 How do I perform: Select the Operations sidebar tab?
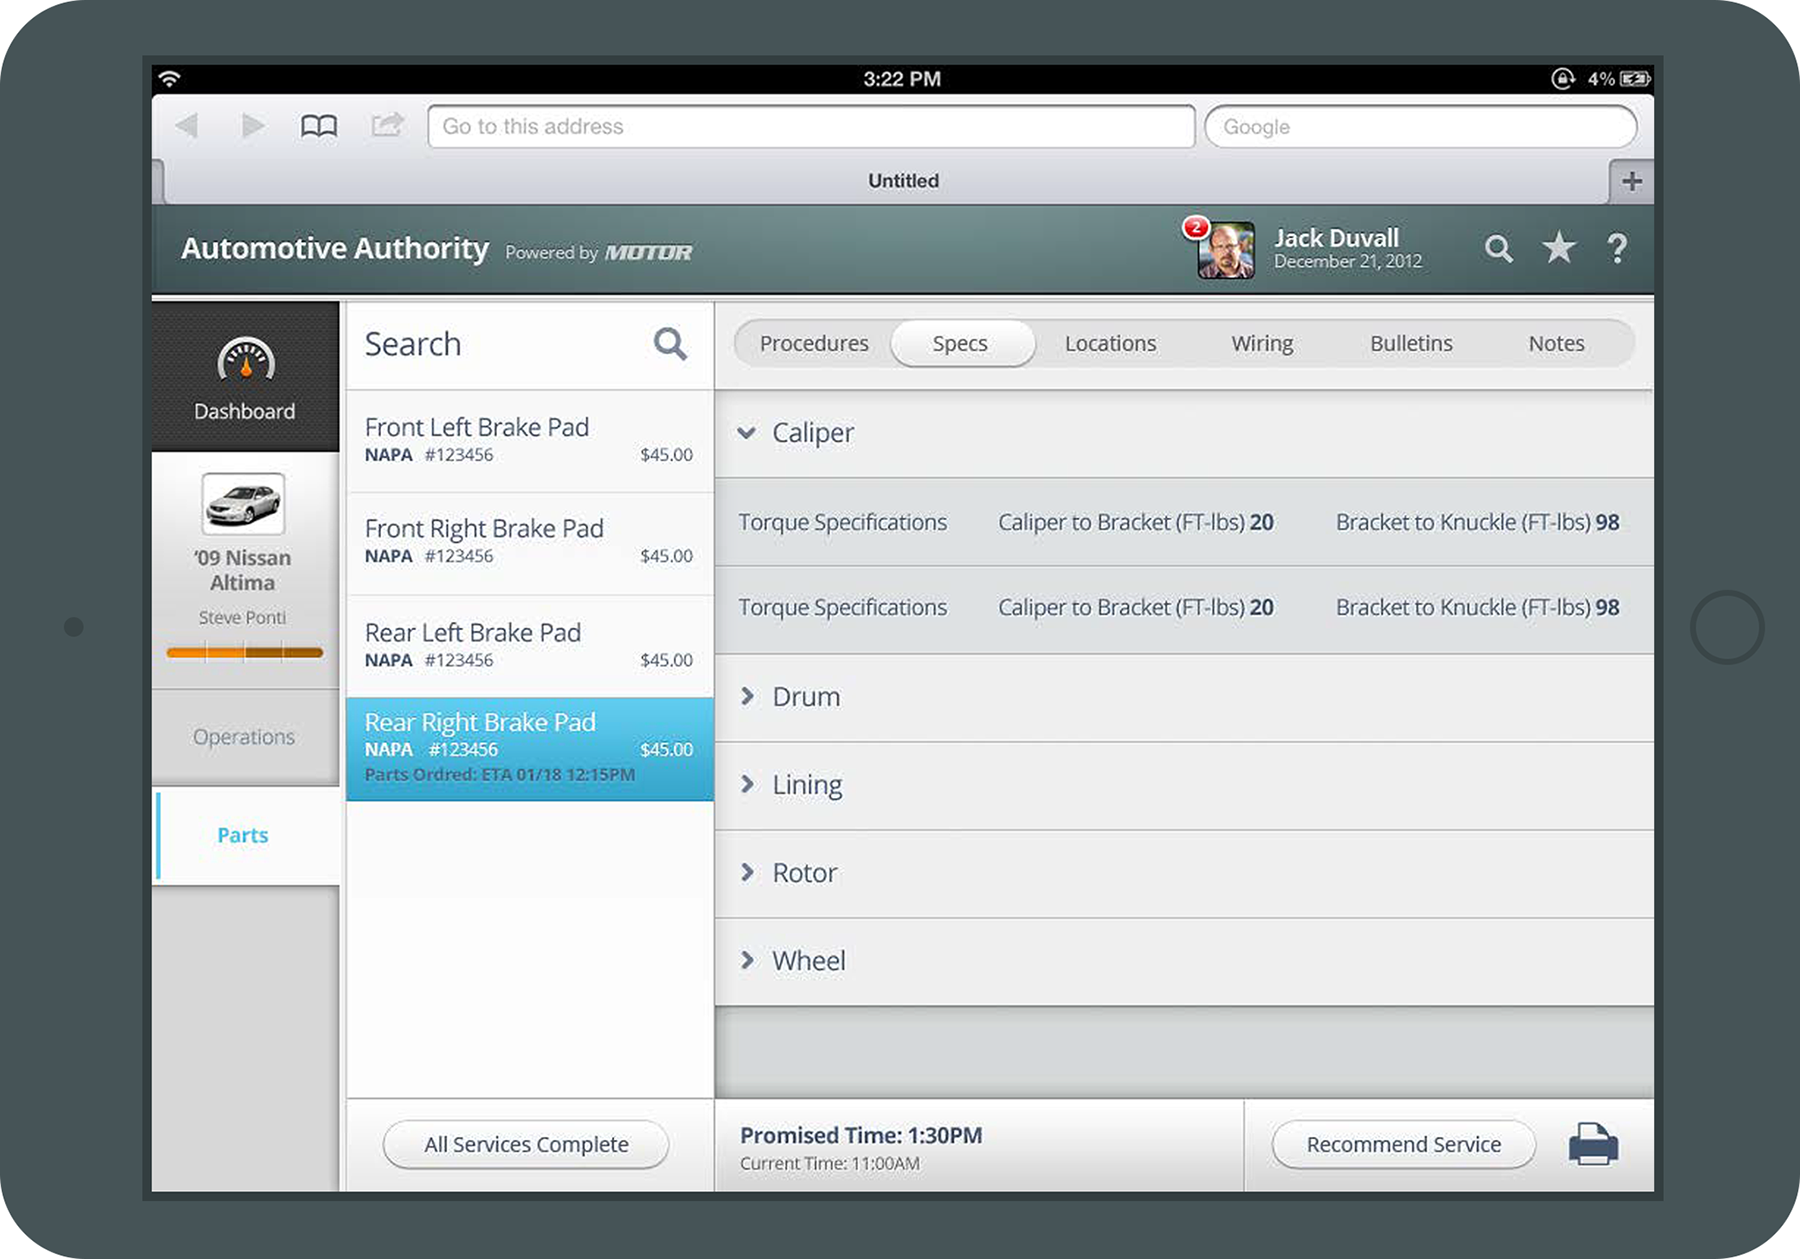point(244,737)
